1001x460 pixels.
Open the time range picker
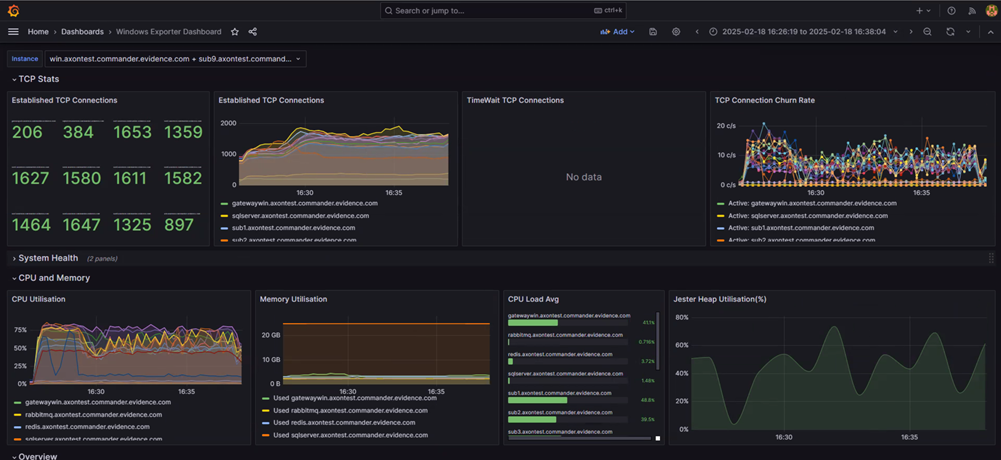pyautogui.click(x=804, y=31)
